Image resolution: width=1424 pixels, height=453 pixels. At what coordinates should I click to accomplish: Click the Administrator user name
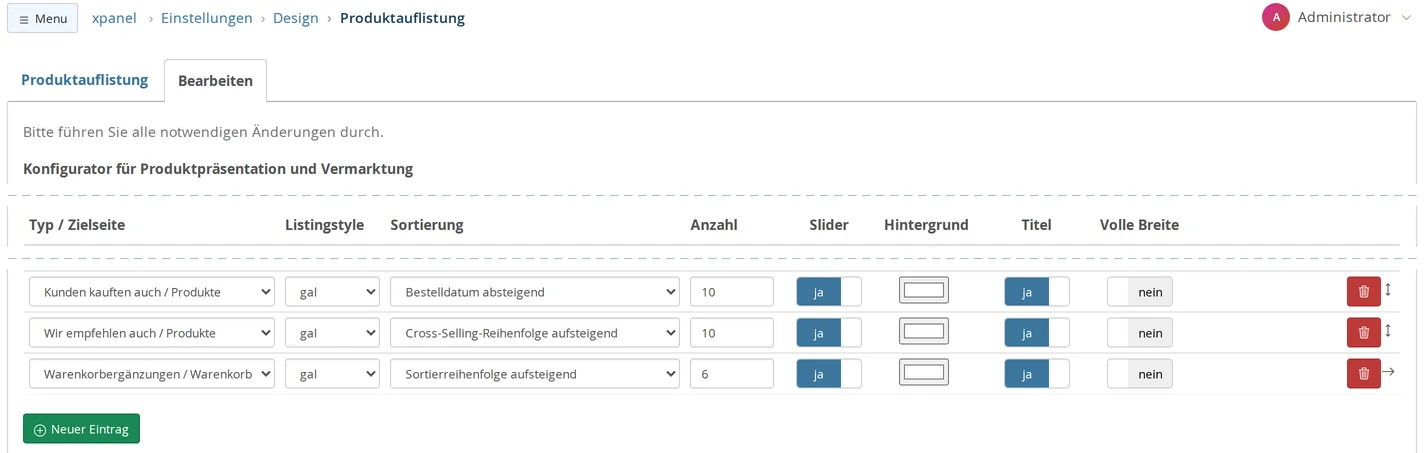tap(1344, 17)
